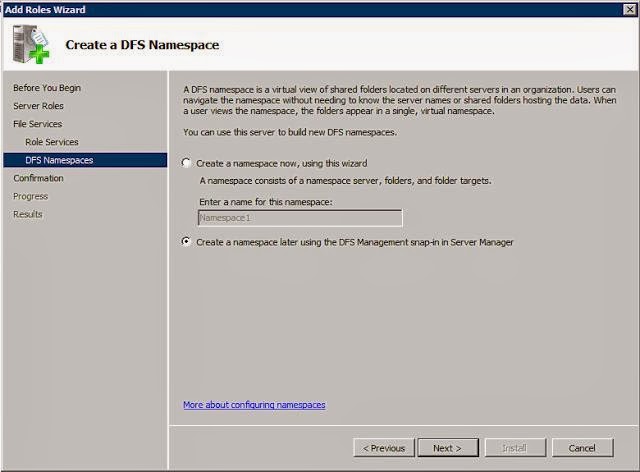Viewport: 640px width, 472px height.
Task: Go to Before You Begin step
Action: coord(47,88)
